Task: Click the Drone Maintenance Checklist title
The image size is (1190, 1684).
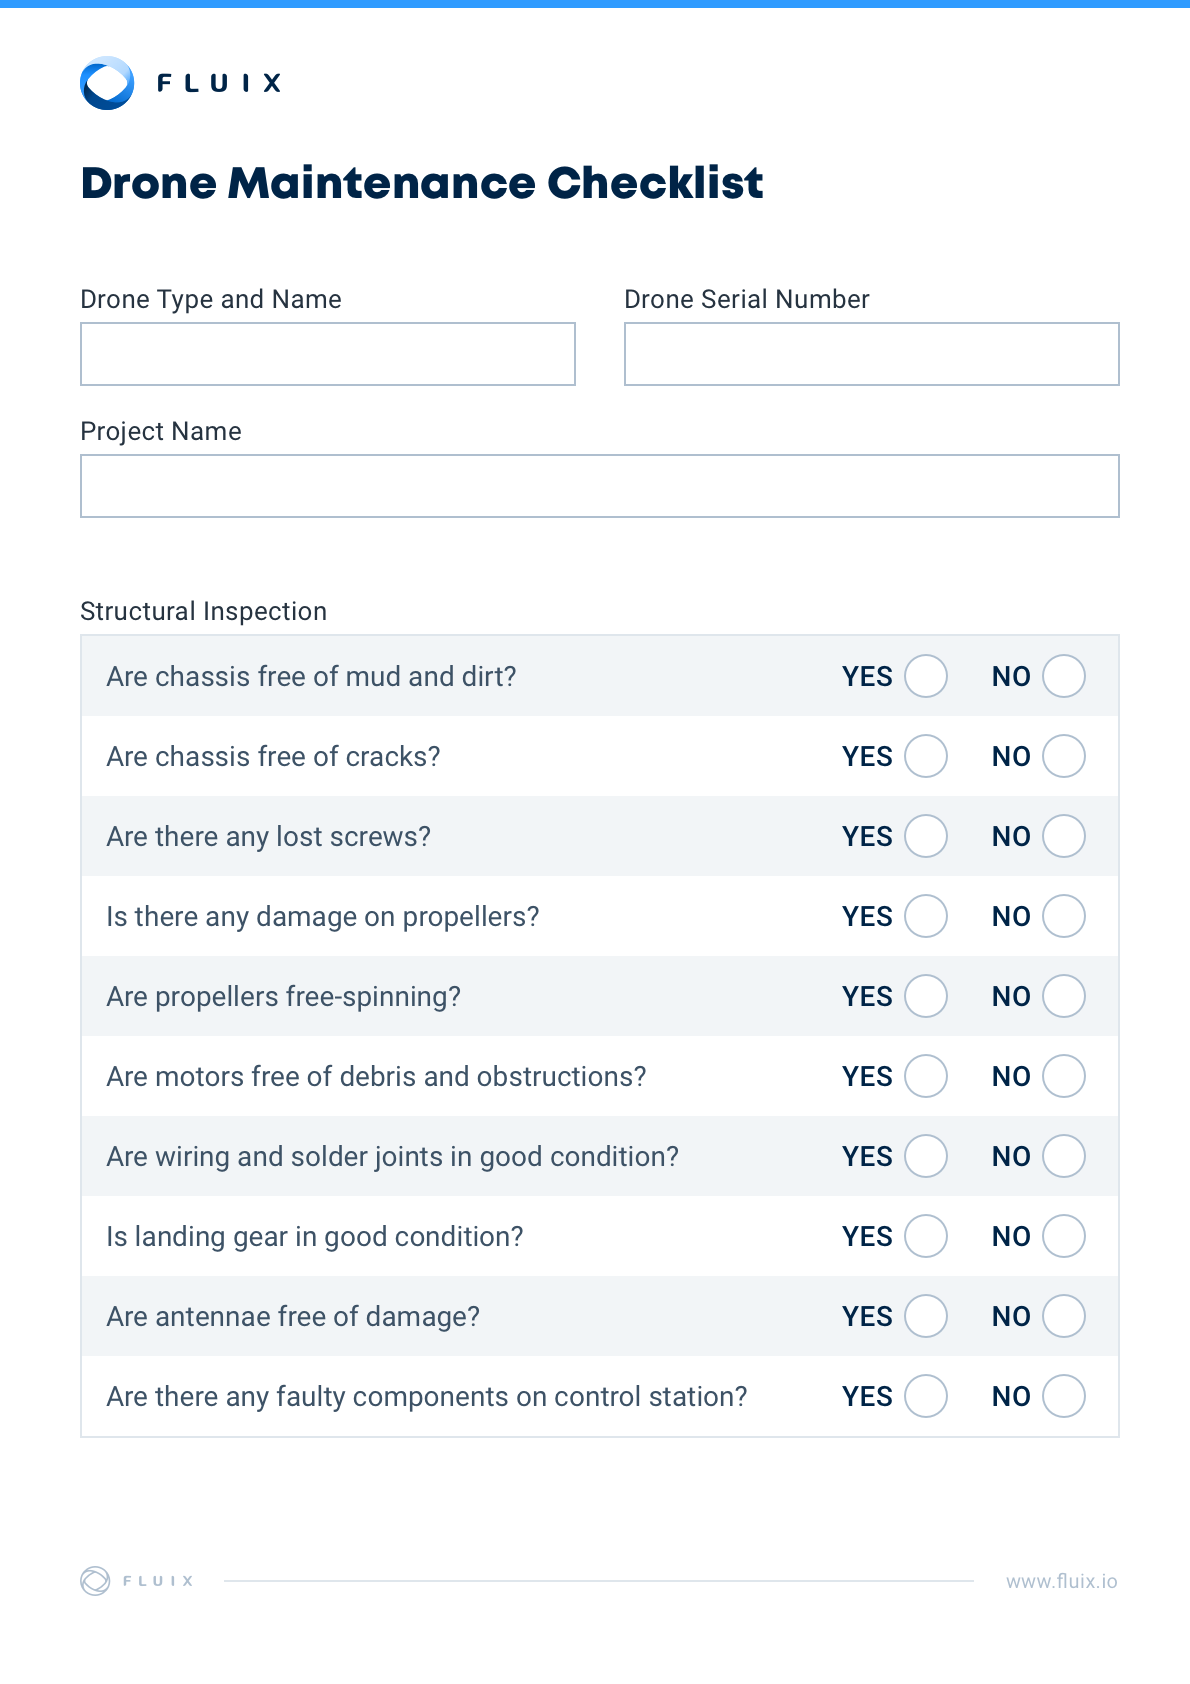Action: [x=421, y=183]
